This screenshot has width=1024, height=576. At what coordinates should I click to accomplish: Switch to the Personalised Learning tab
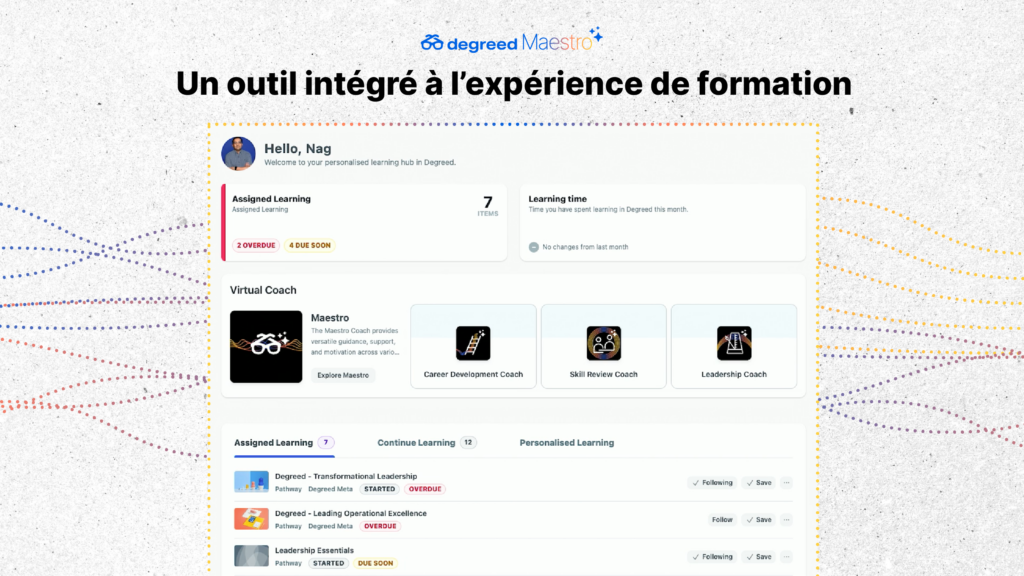pos(567,443)
